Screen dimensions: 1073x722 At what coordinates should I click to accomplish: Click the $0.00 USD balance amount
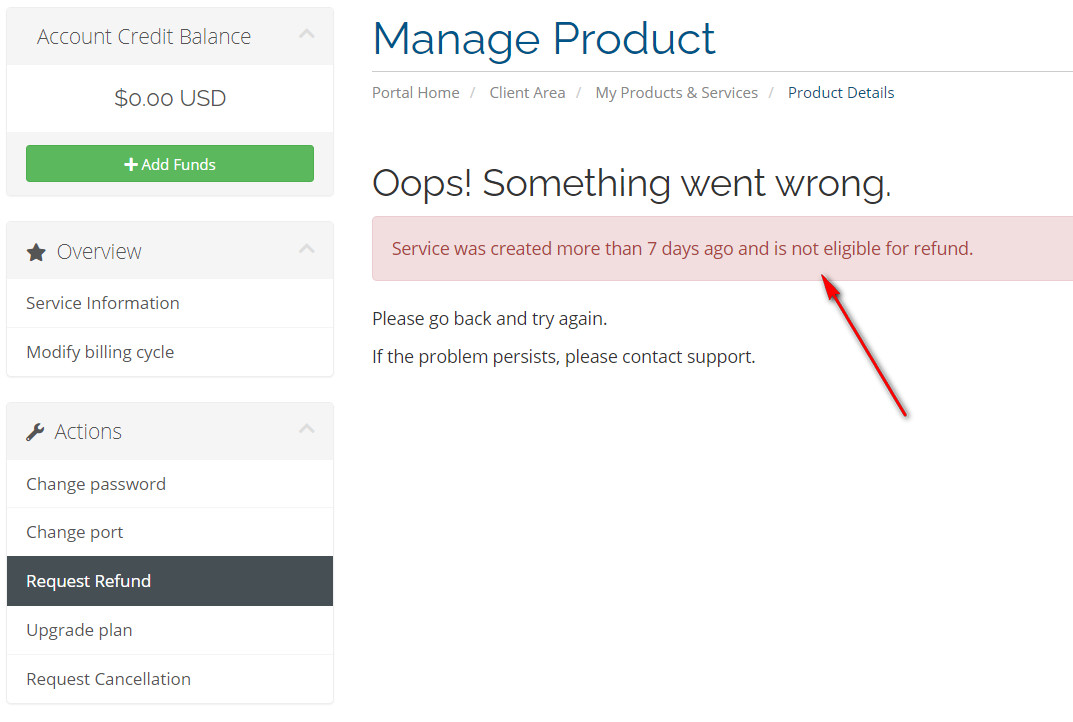pyautogui.click(x=170, y=99)
